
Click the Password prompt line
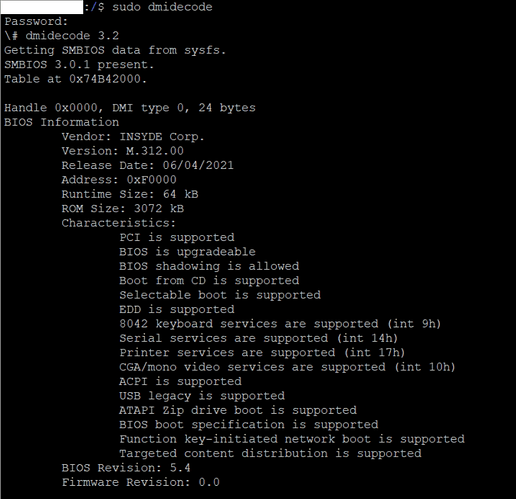(36, 21)
